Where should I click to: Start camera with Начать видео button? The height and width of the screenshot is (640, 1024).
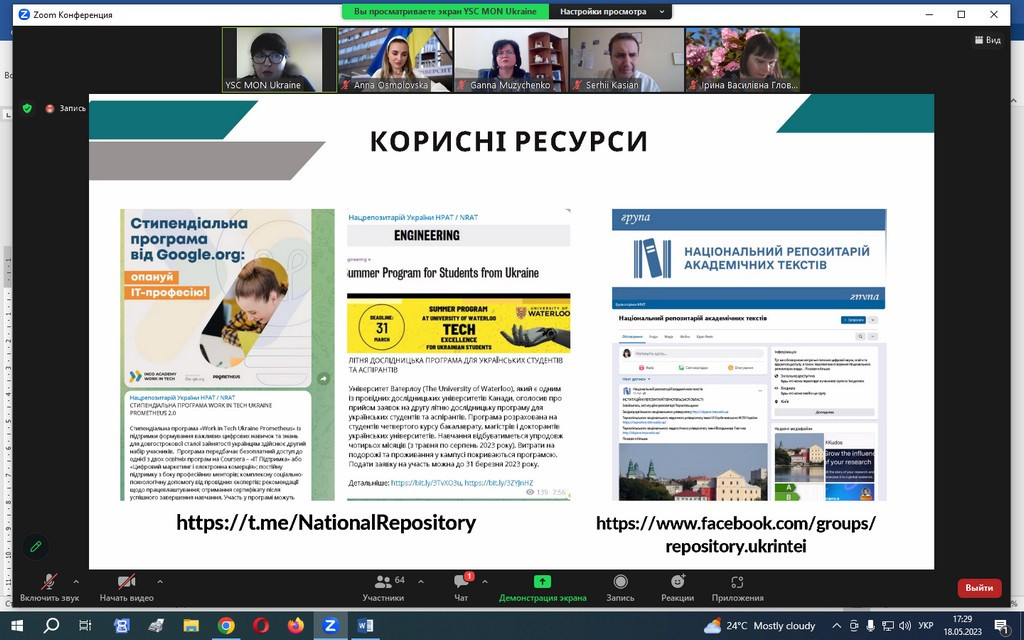point(126,588)
